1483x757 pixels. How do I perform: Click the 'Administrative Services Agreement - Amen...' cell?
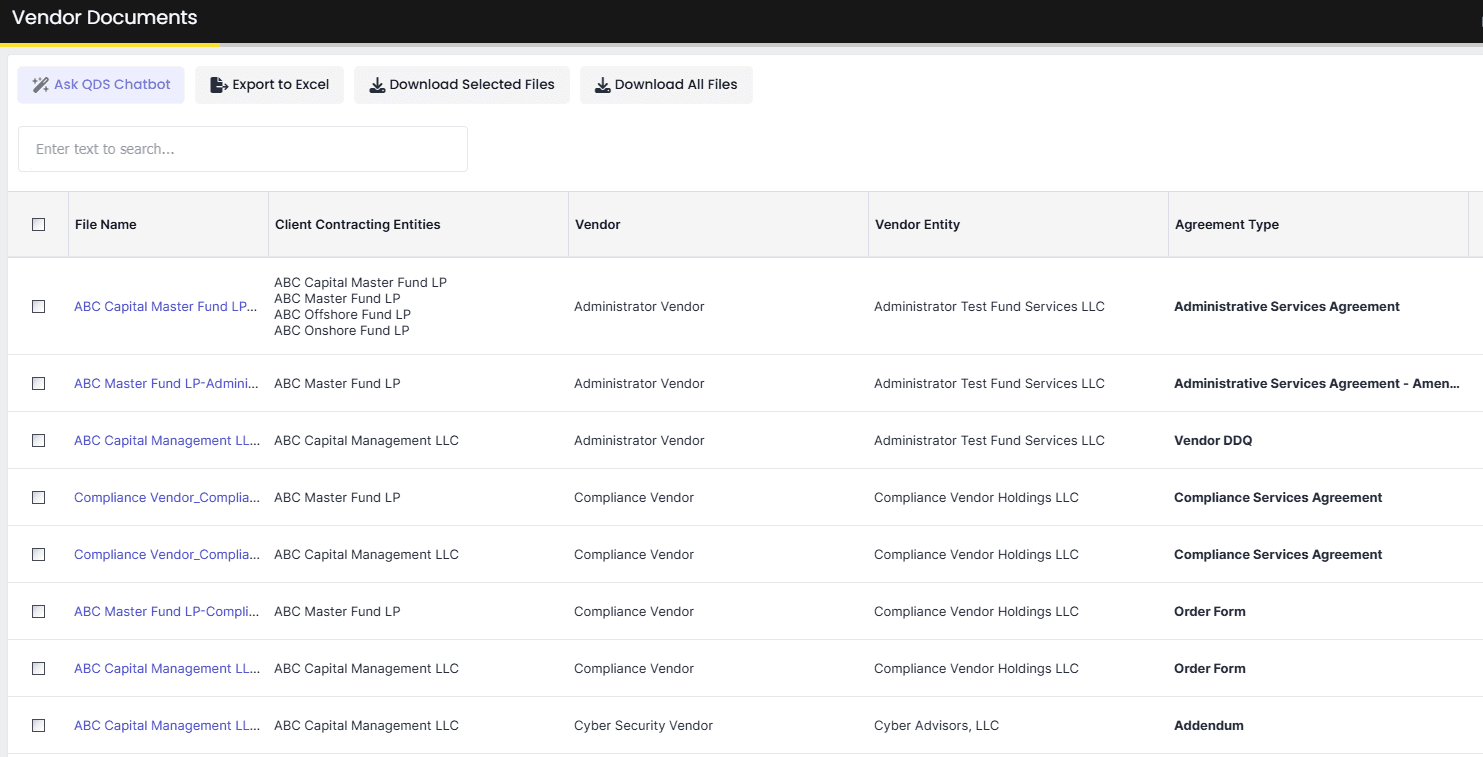point(1317,384)
